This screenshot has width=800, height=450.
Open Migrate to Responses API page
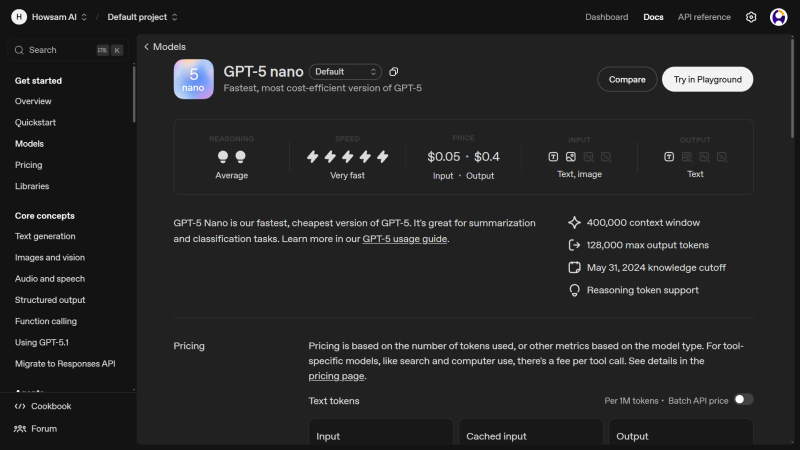point(65,364)
